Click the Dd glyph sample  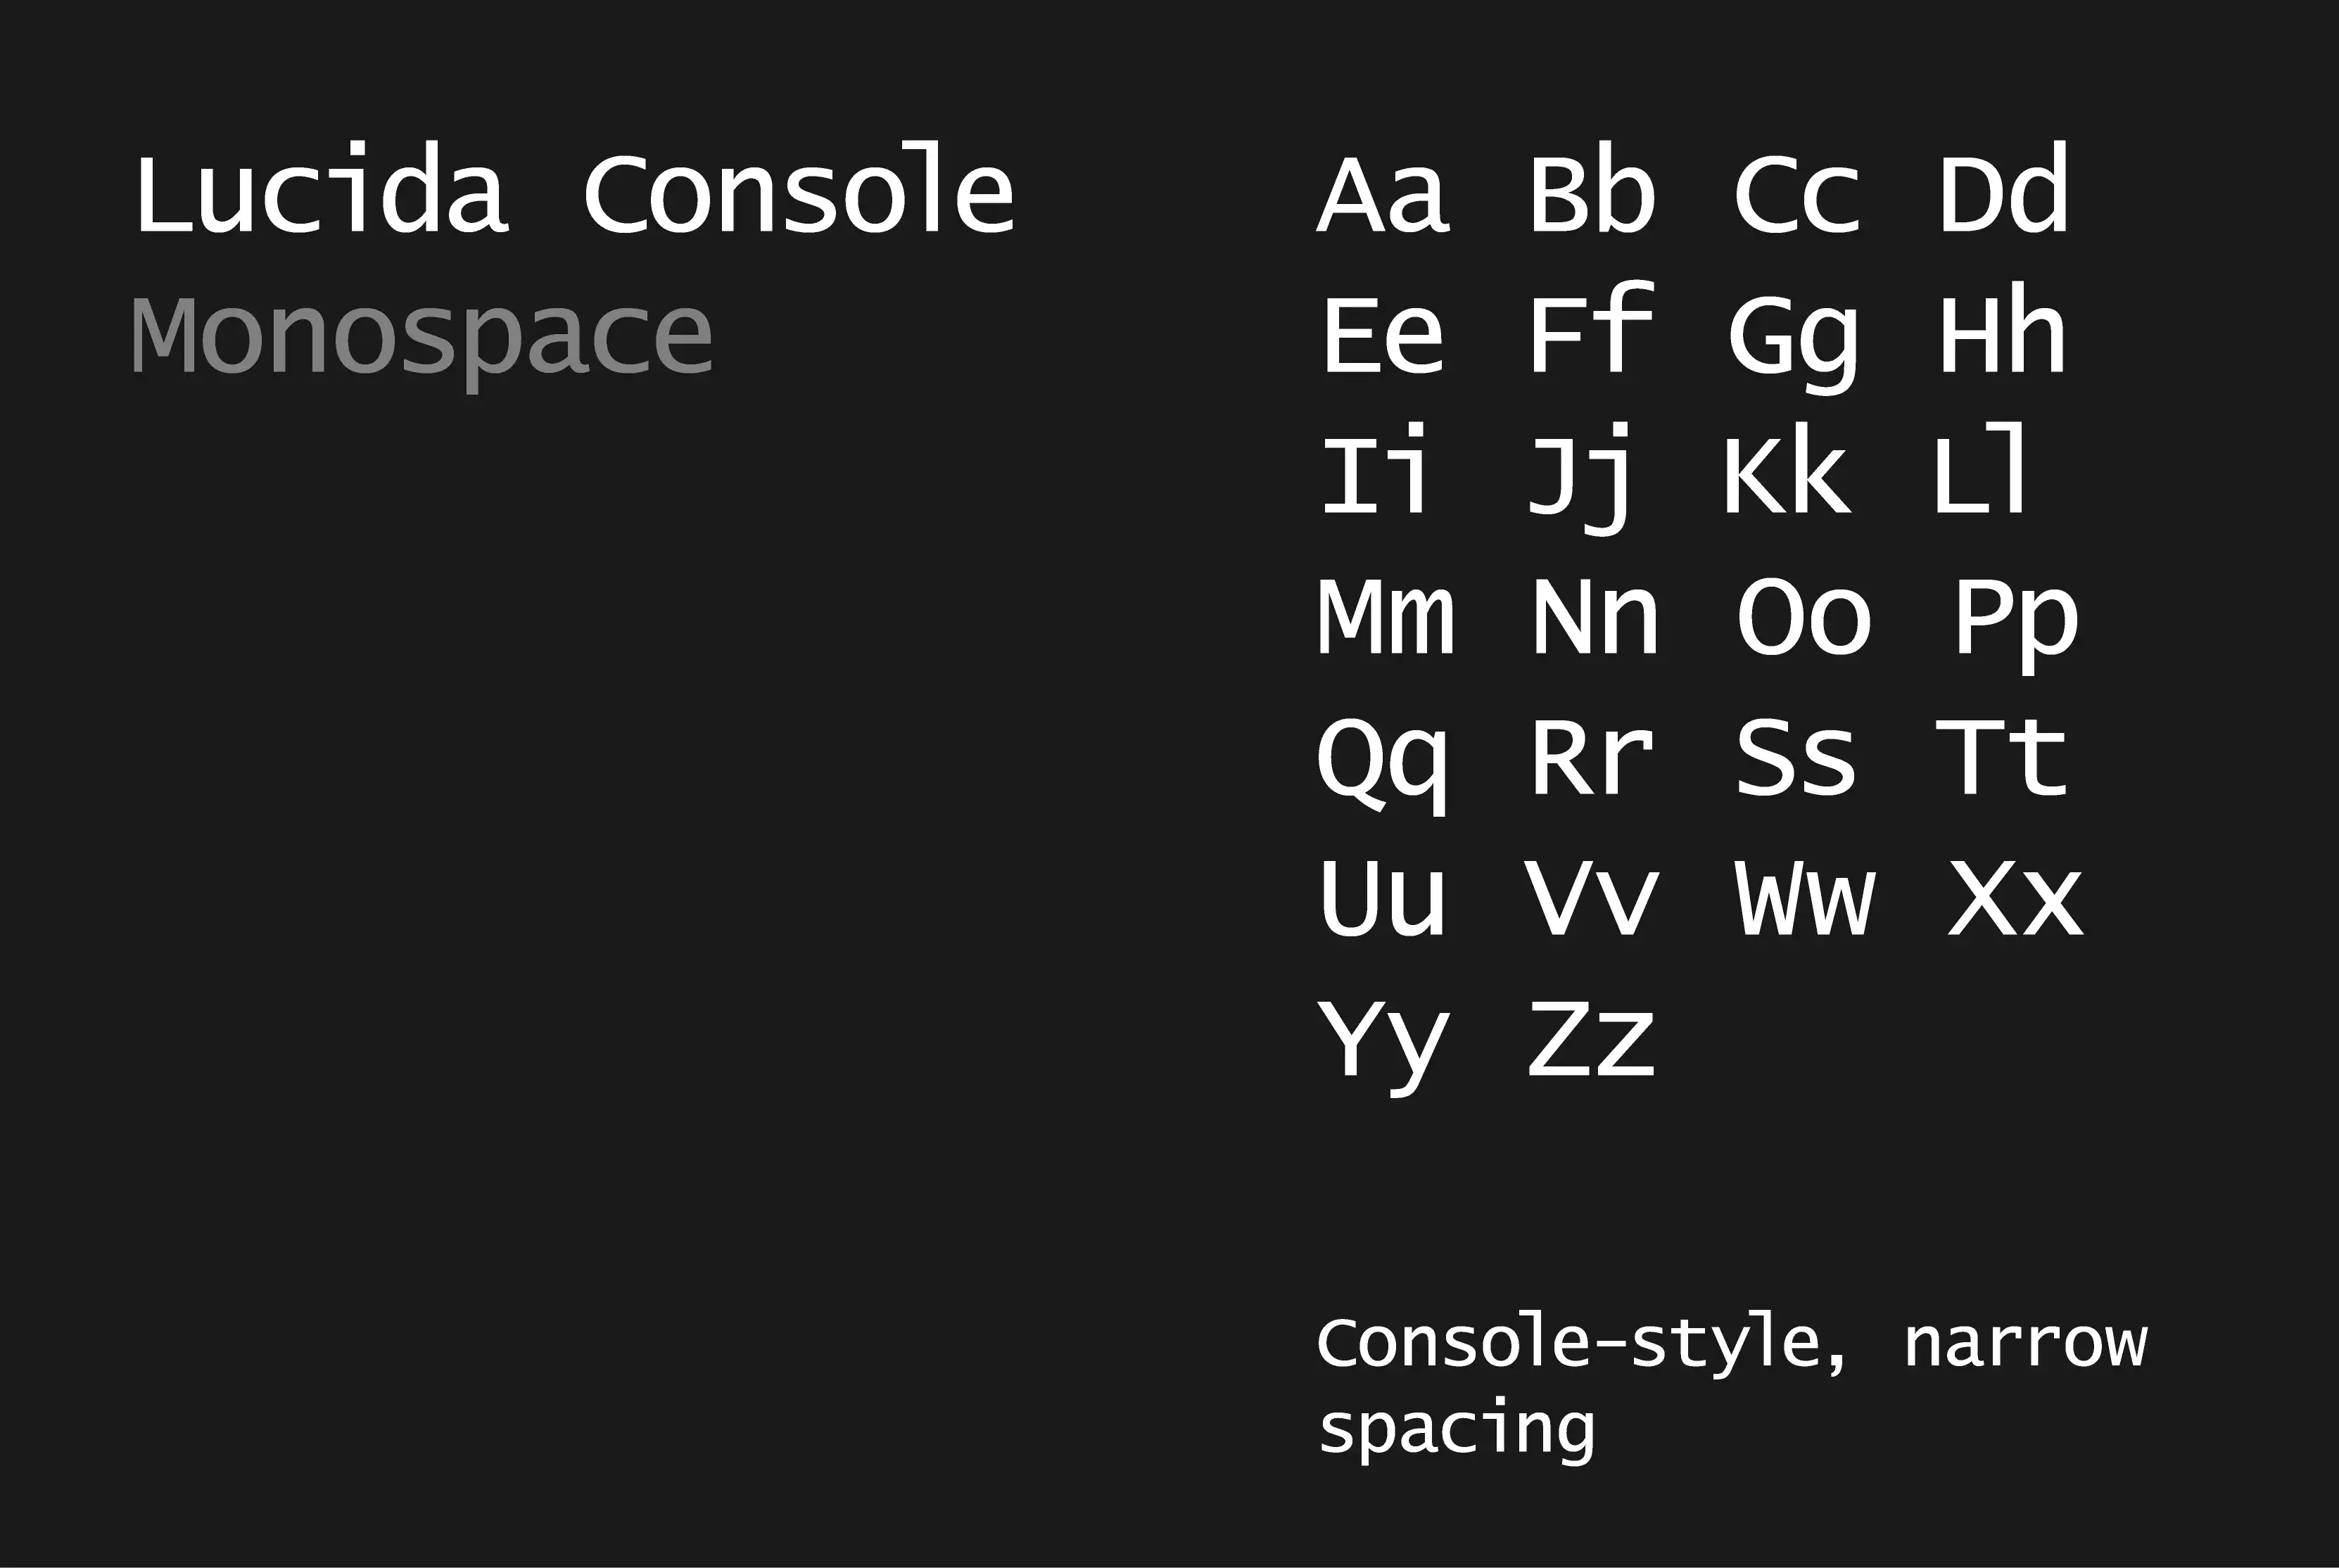(x=2003, y=189)
